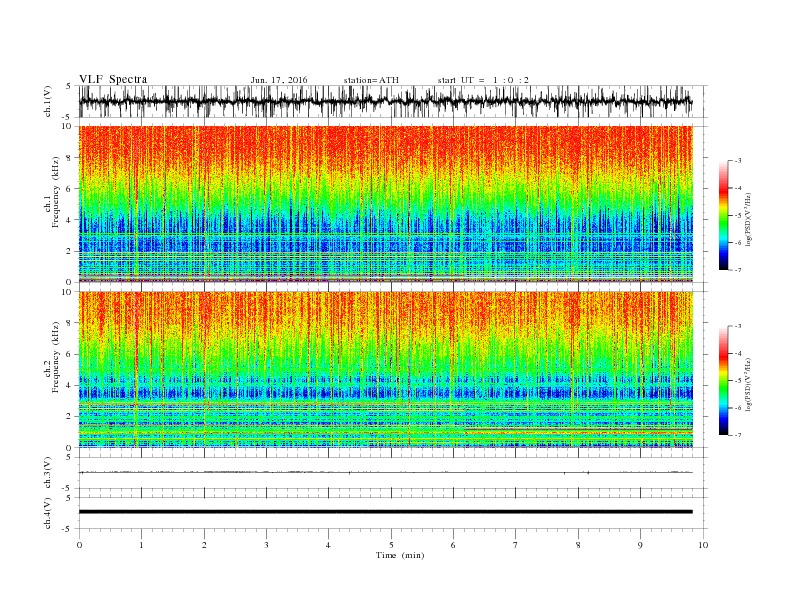
Task: Click the time axis tick label "10"
Action: pos(703,545)
